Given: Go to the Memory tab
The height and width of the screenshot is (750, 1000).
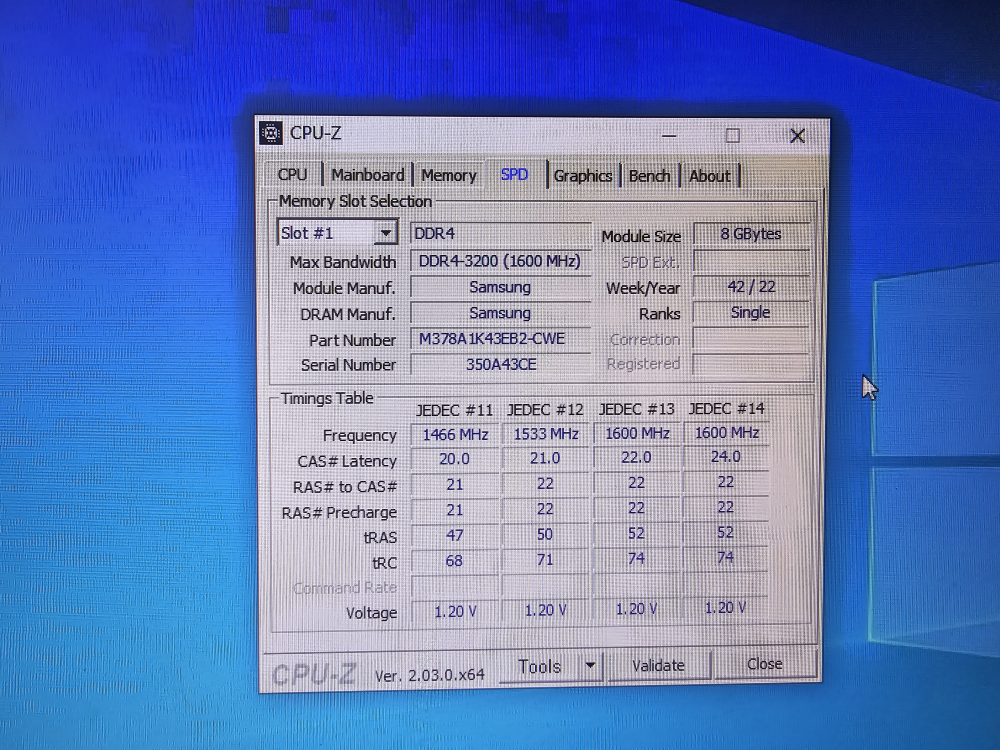Looking at the screenshot, I should coord(448,175).
